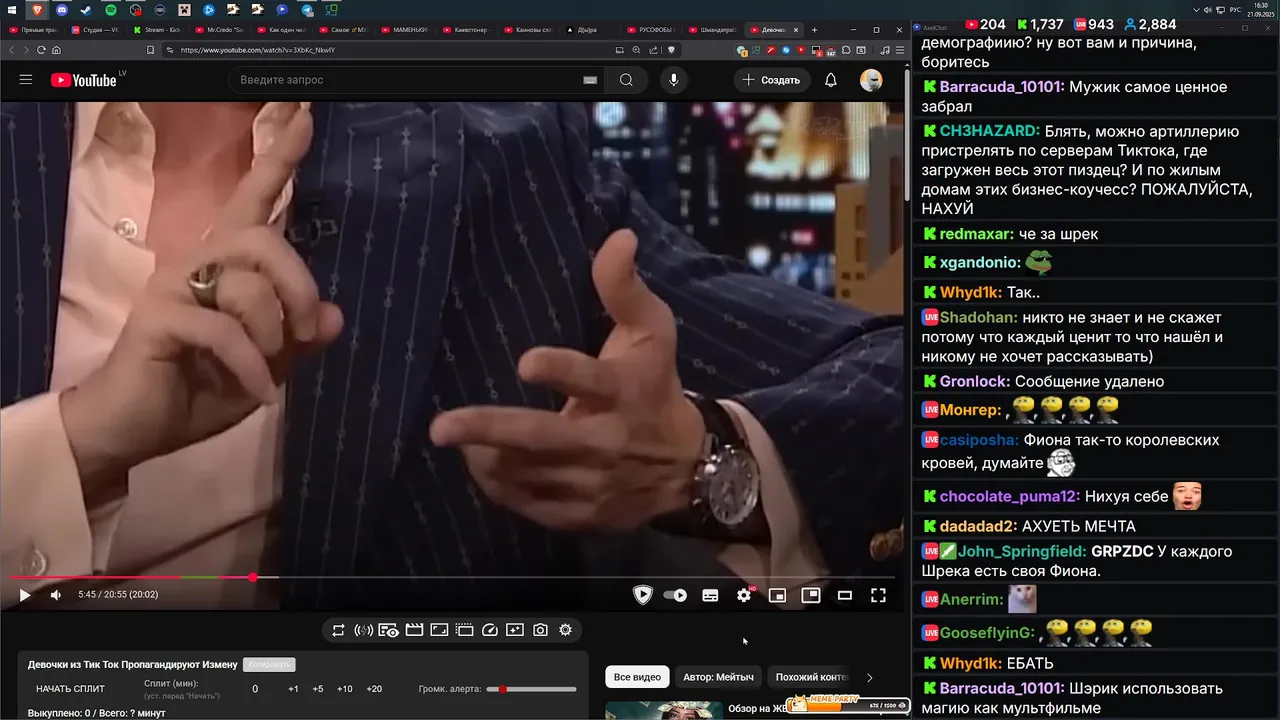Open picture-in-picture from the player controls
This screenshot has width=1280, height=720.
pyautogui.click(x=811, y=595)
